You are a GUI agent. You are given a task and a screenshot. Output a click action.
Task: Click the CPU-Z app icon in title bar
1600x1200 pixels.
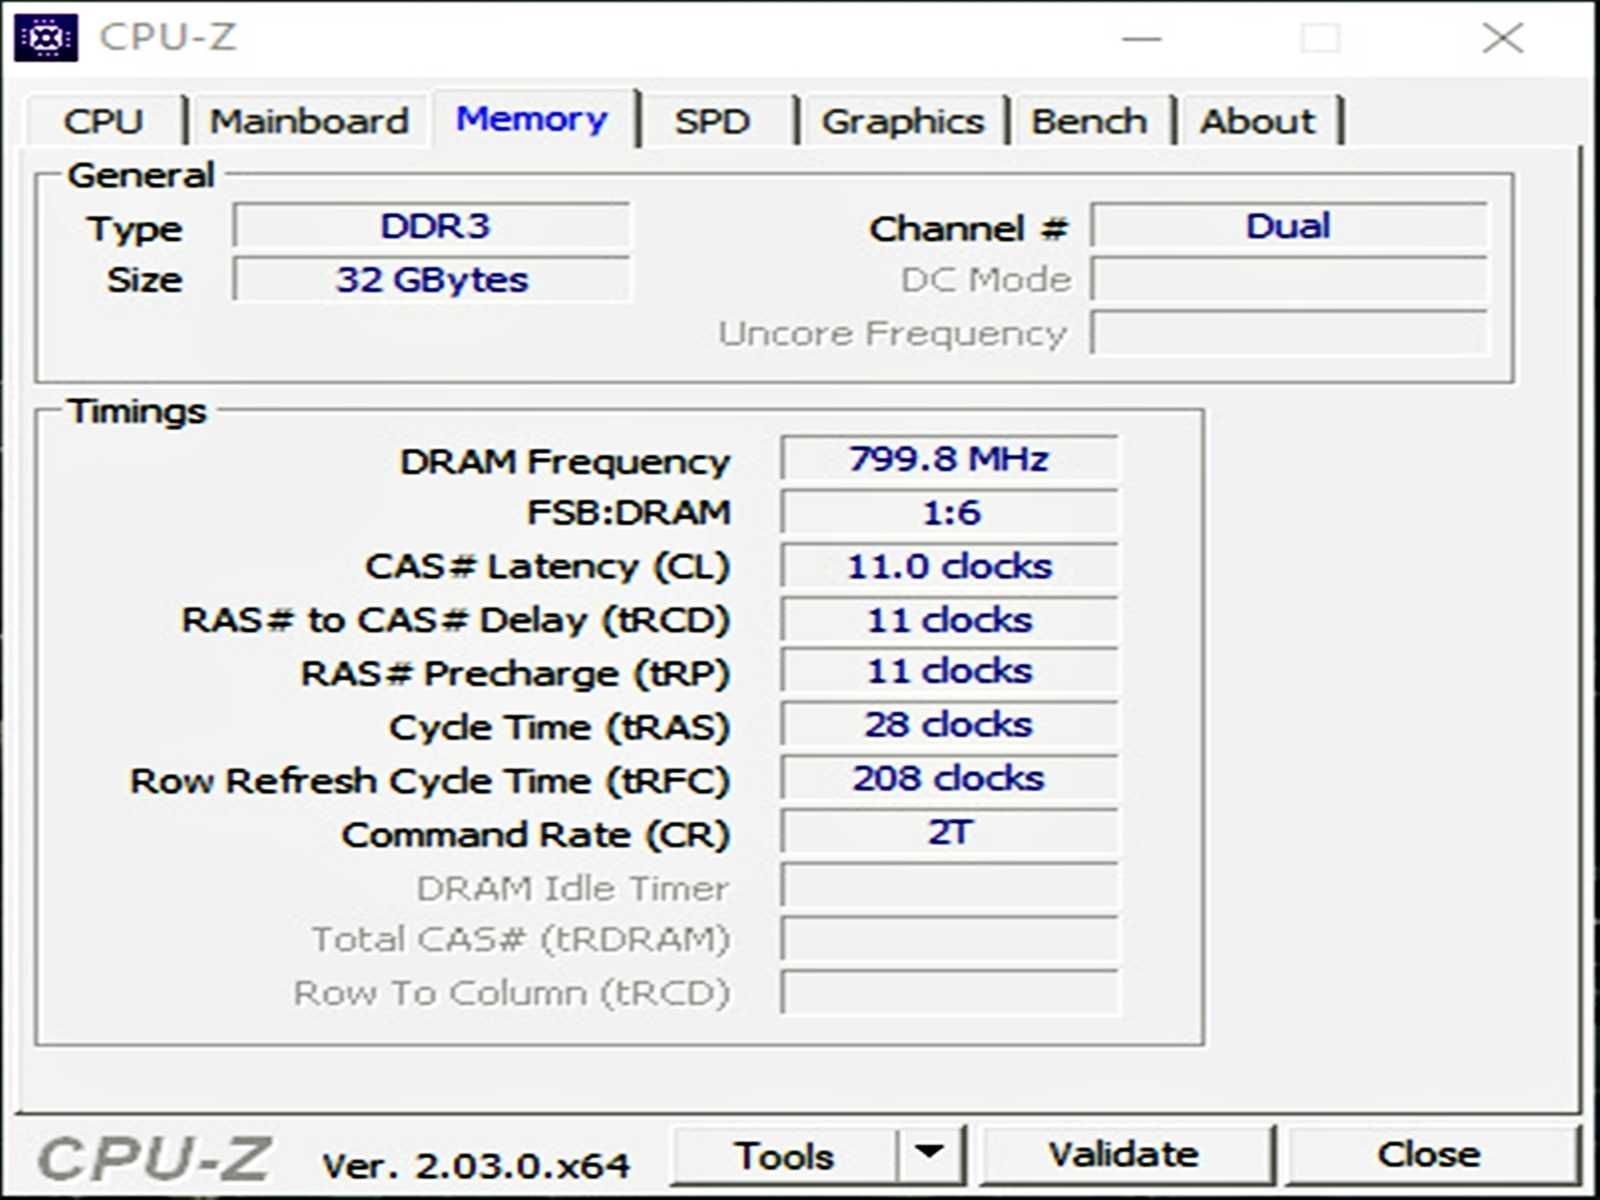[x=46, y=38]
